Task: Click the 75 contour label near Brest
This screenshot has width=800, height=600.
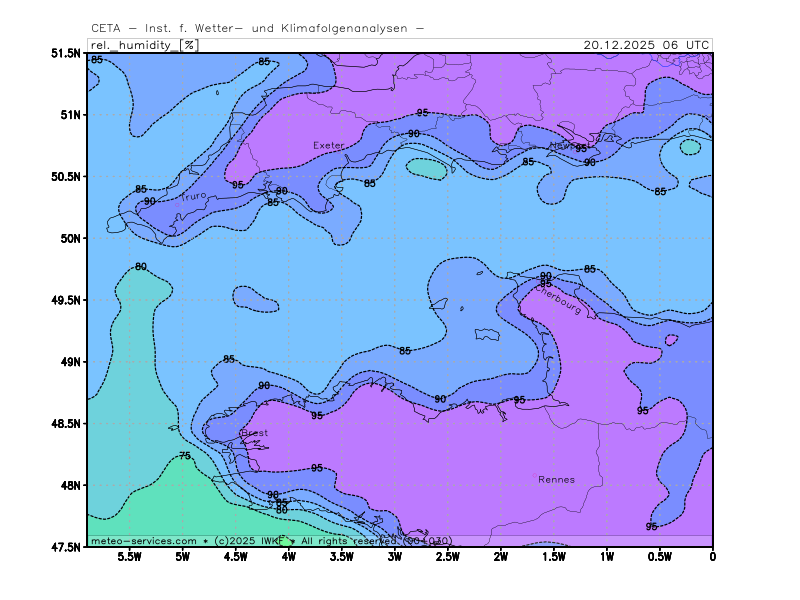Action: (184, 456)
